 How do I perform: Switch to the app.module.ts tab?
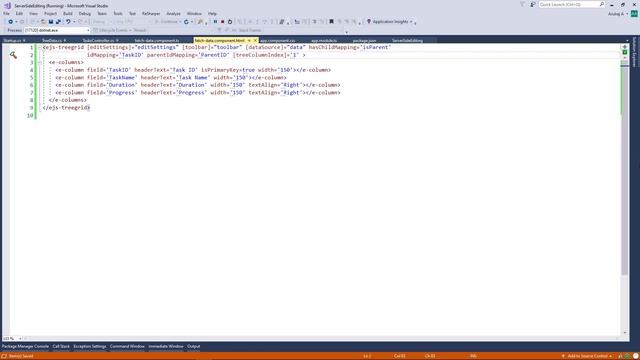pyautogui.click(x=324, y=40)
